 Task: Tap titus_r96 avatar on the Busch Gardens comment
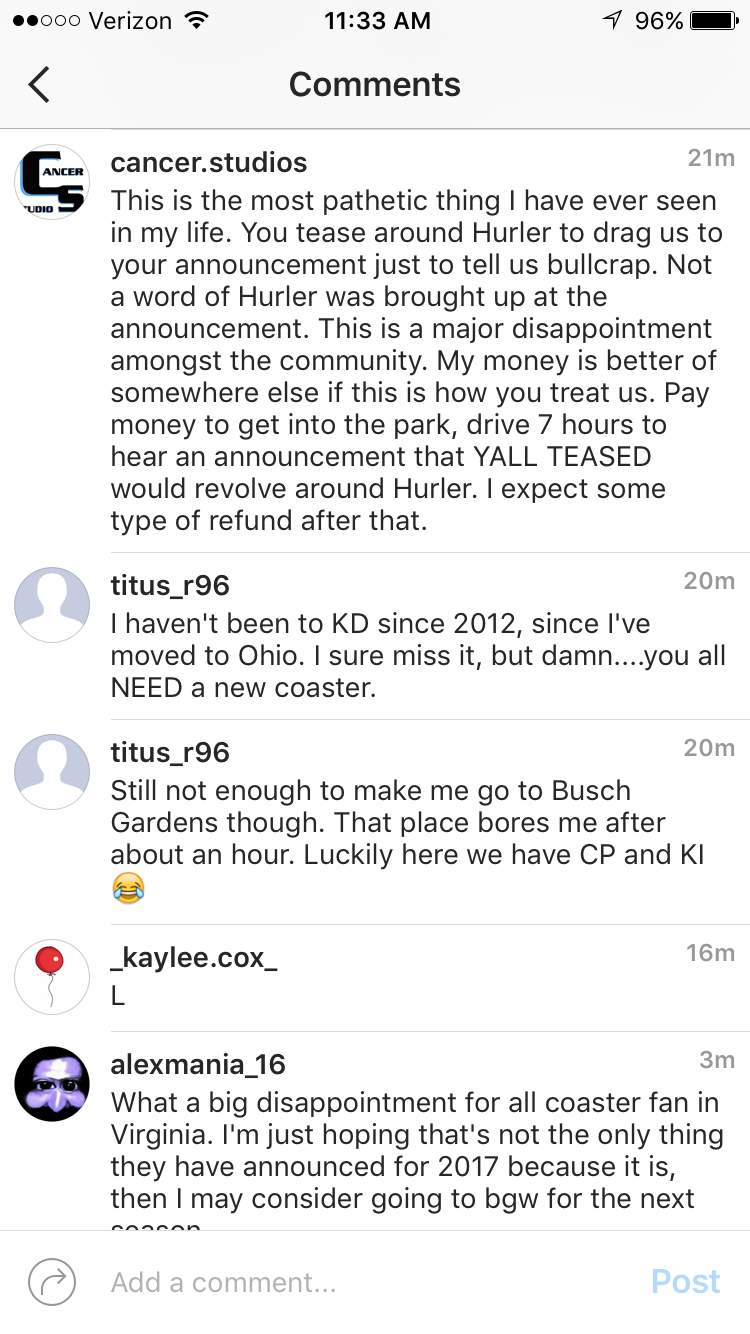tap(52, 772)
